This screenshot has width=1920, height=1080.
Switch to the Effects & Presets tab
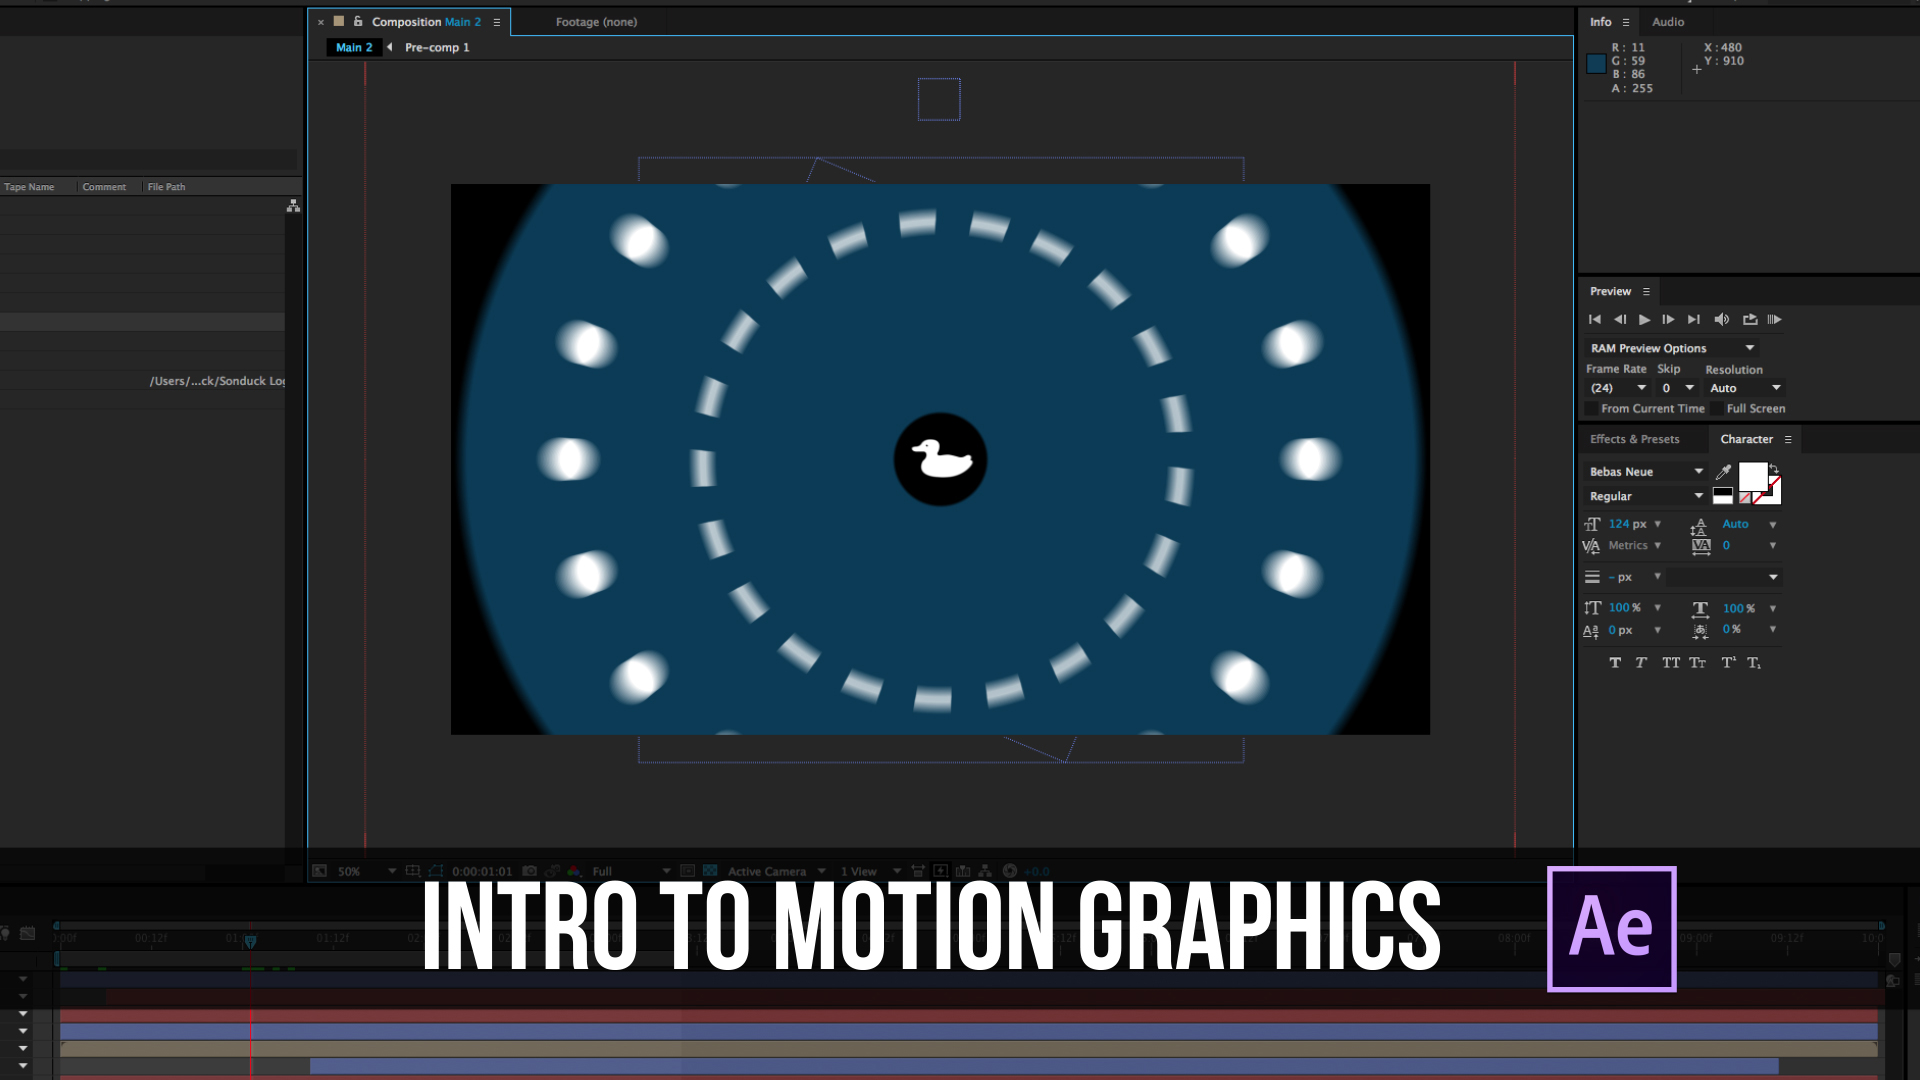pos(1634,439)
